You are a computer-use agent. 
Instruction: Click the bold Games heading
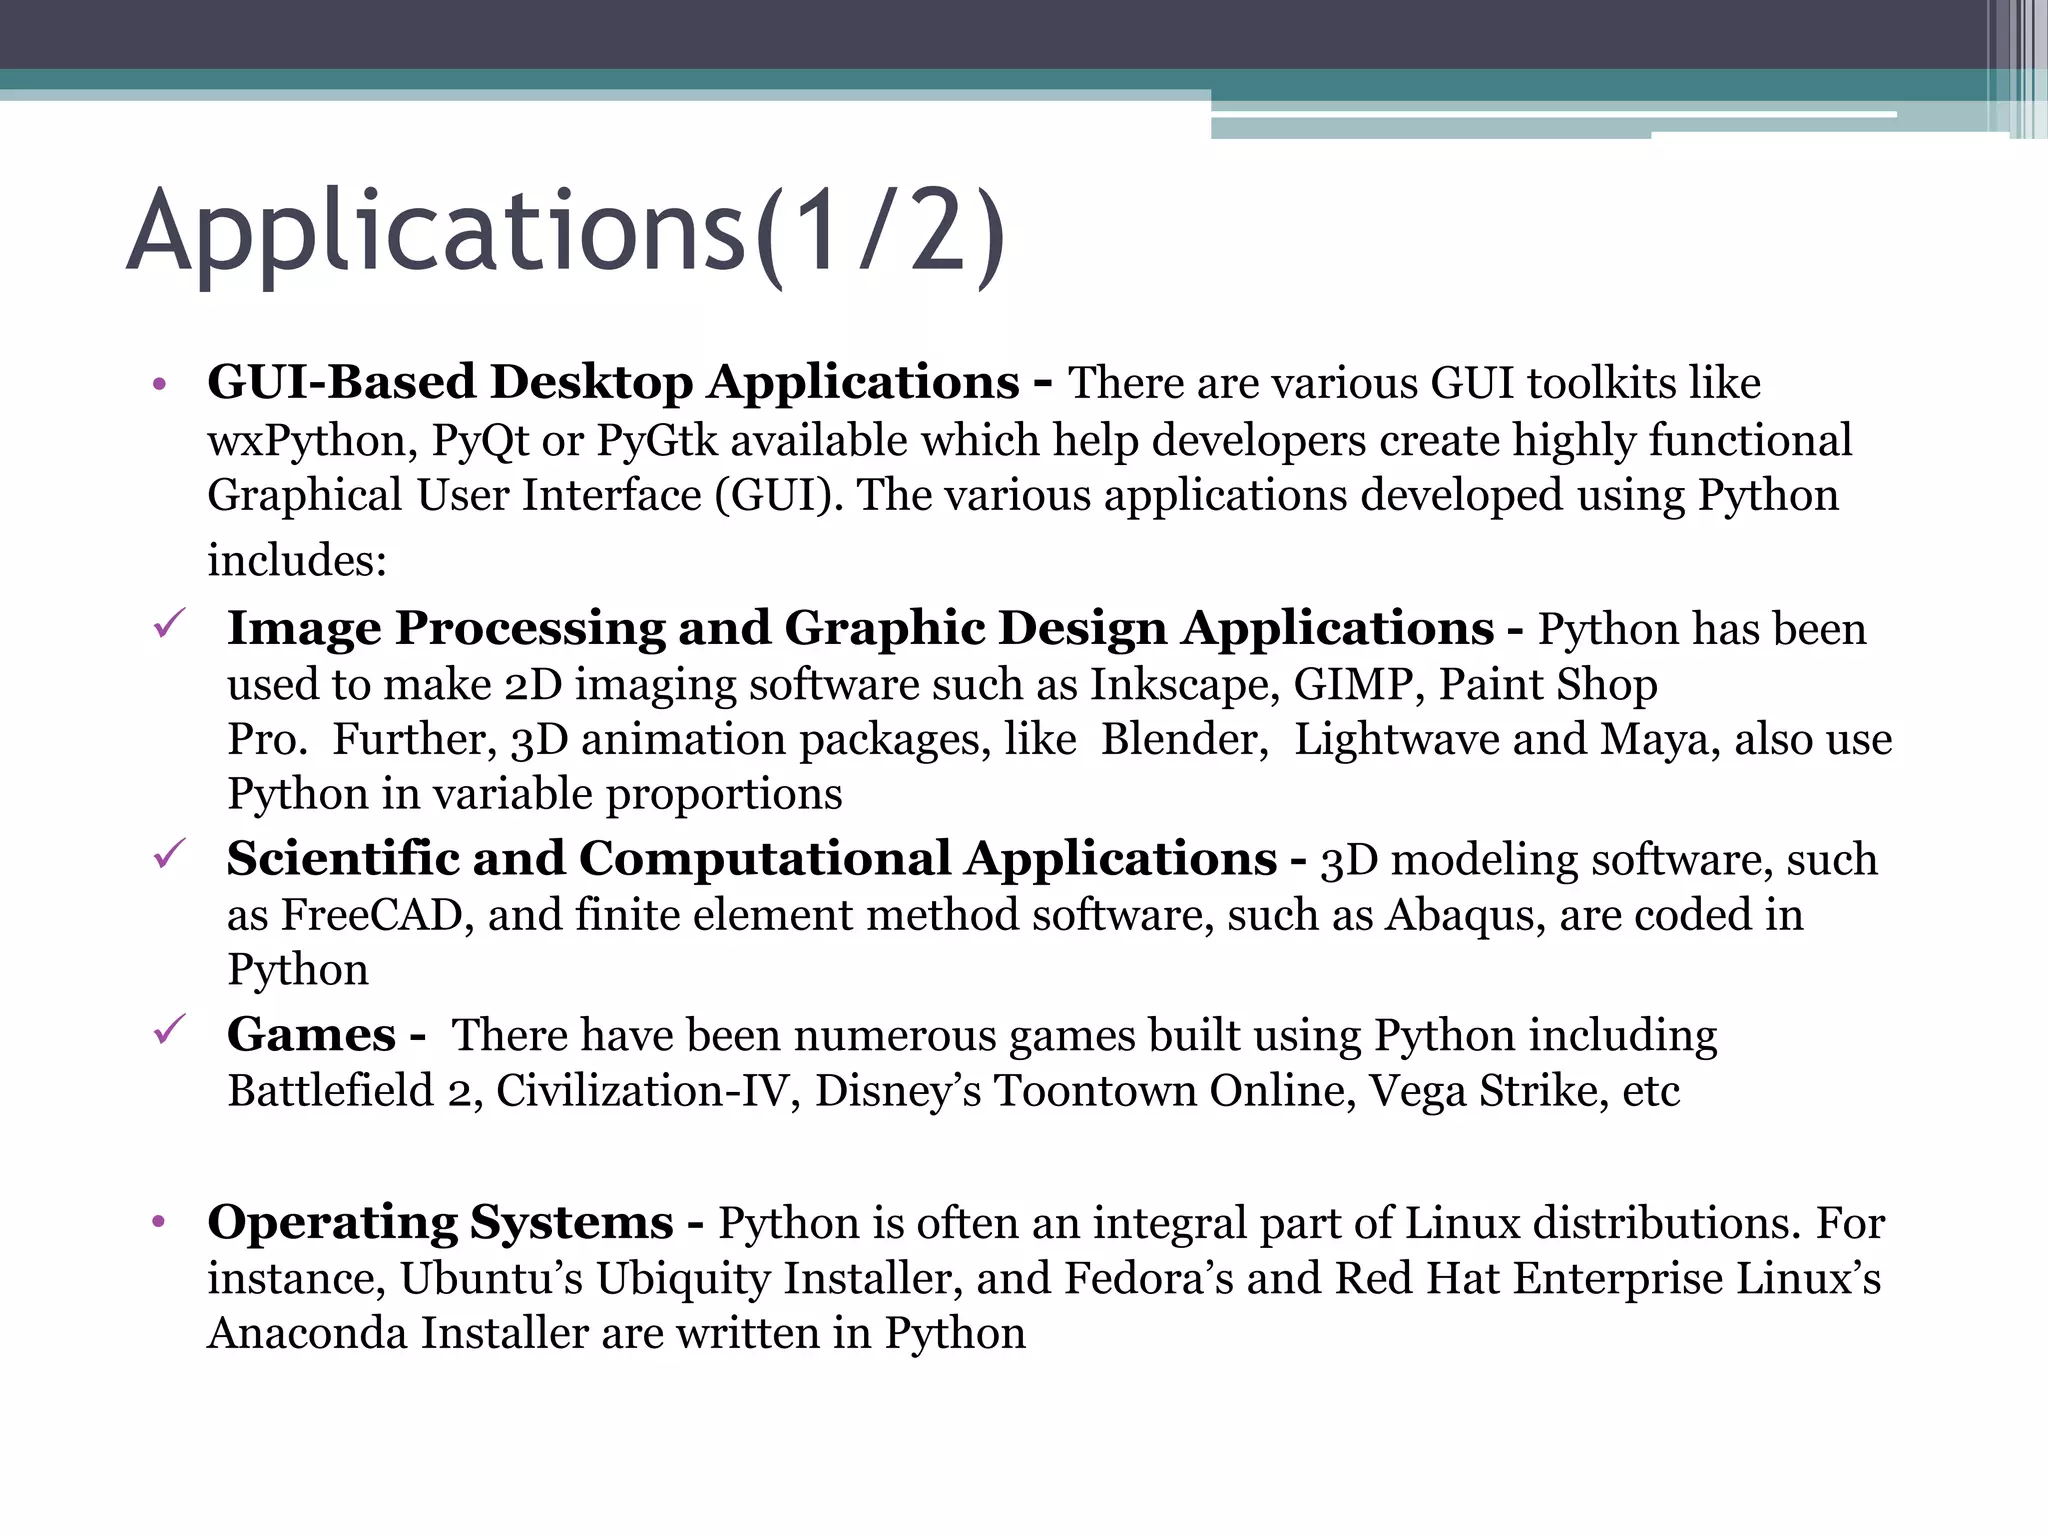tap(311, 1034)
